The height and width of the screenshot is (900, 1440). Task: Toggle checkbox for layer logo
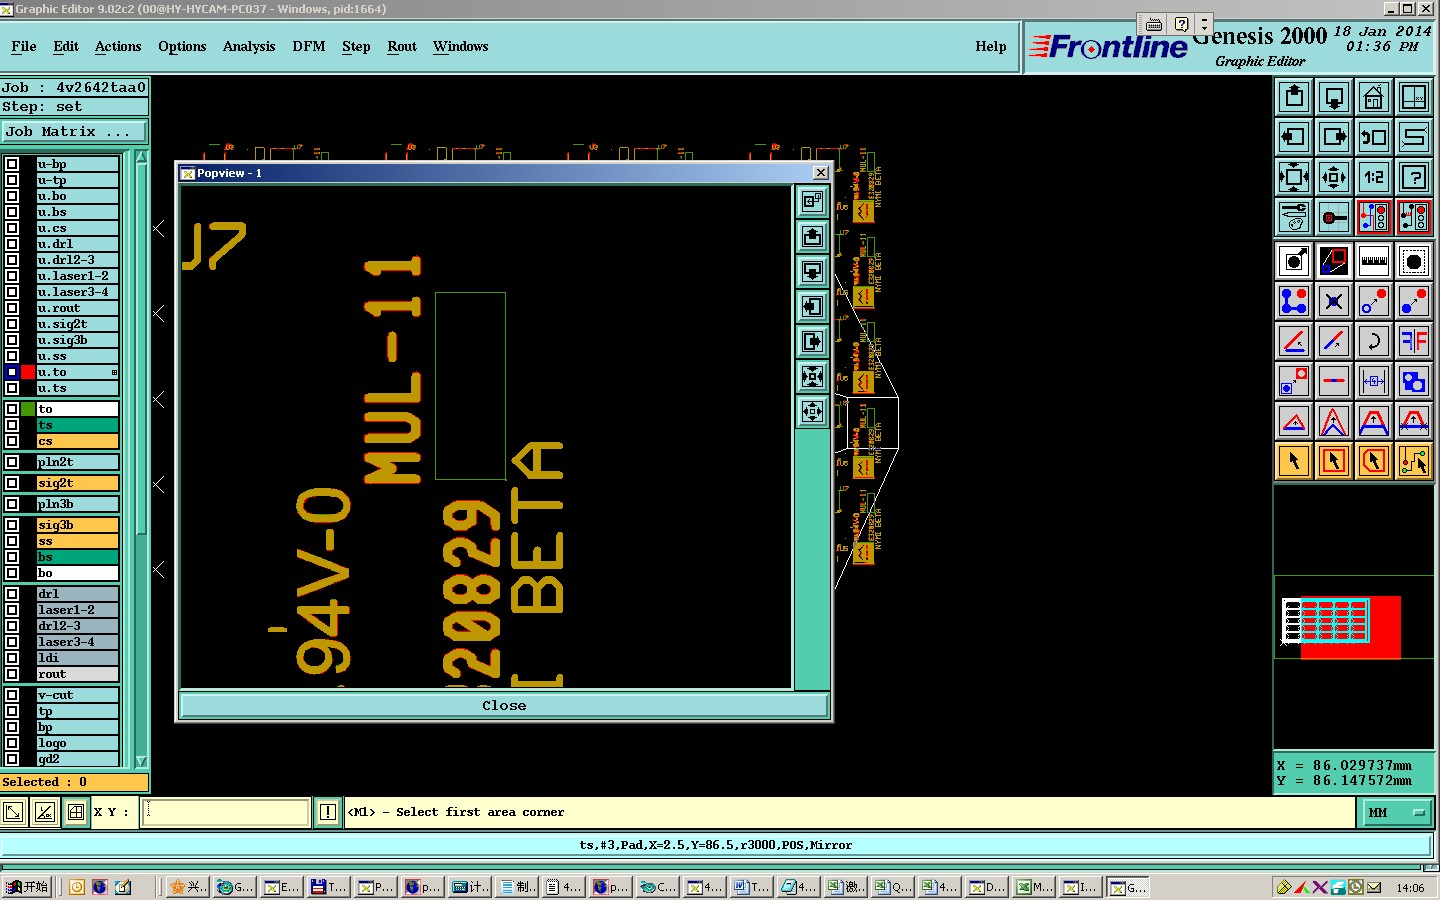click(x=12, y=743)
